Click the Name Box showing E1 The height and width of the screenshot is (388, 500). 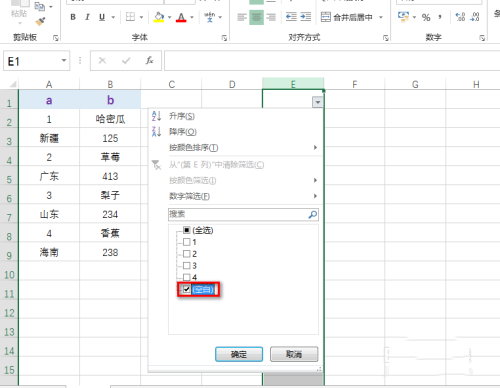coord(32,61)
